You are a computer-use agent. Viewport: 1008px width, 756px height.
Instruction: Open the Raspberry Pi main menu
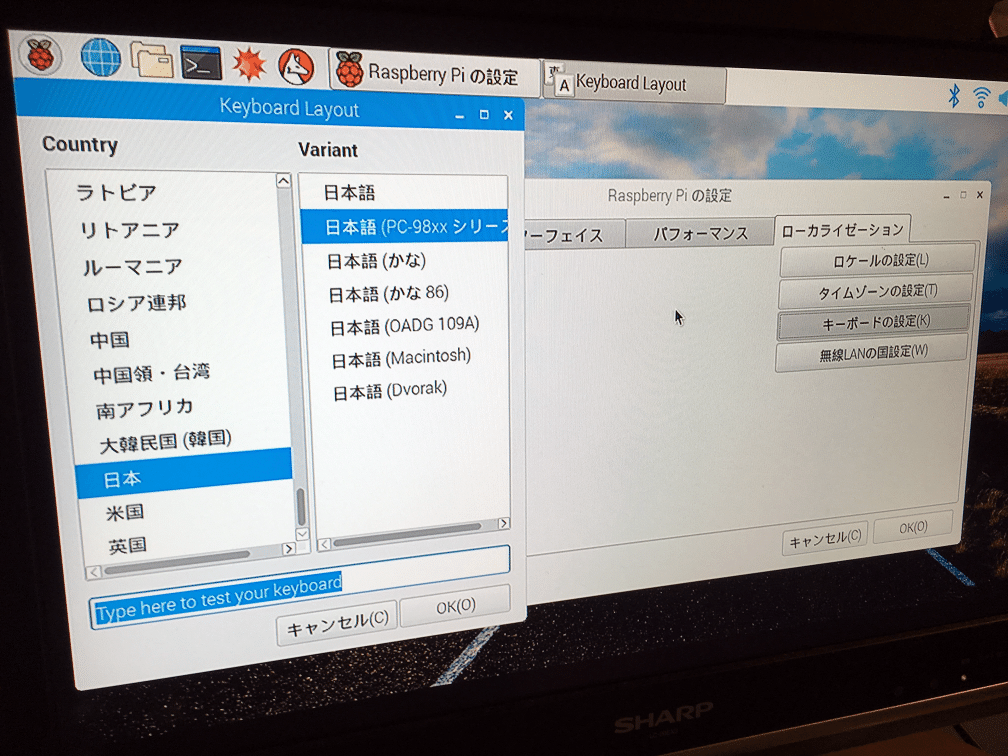coord(40,54)
